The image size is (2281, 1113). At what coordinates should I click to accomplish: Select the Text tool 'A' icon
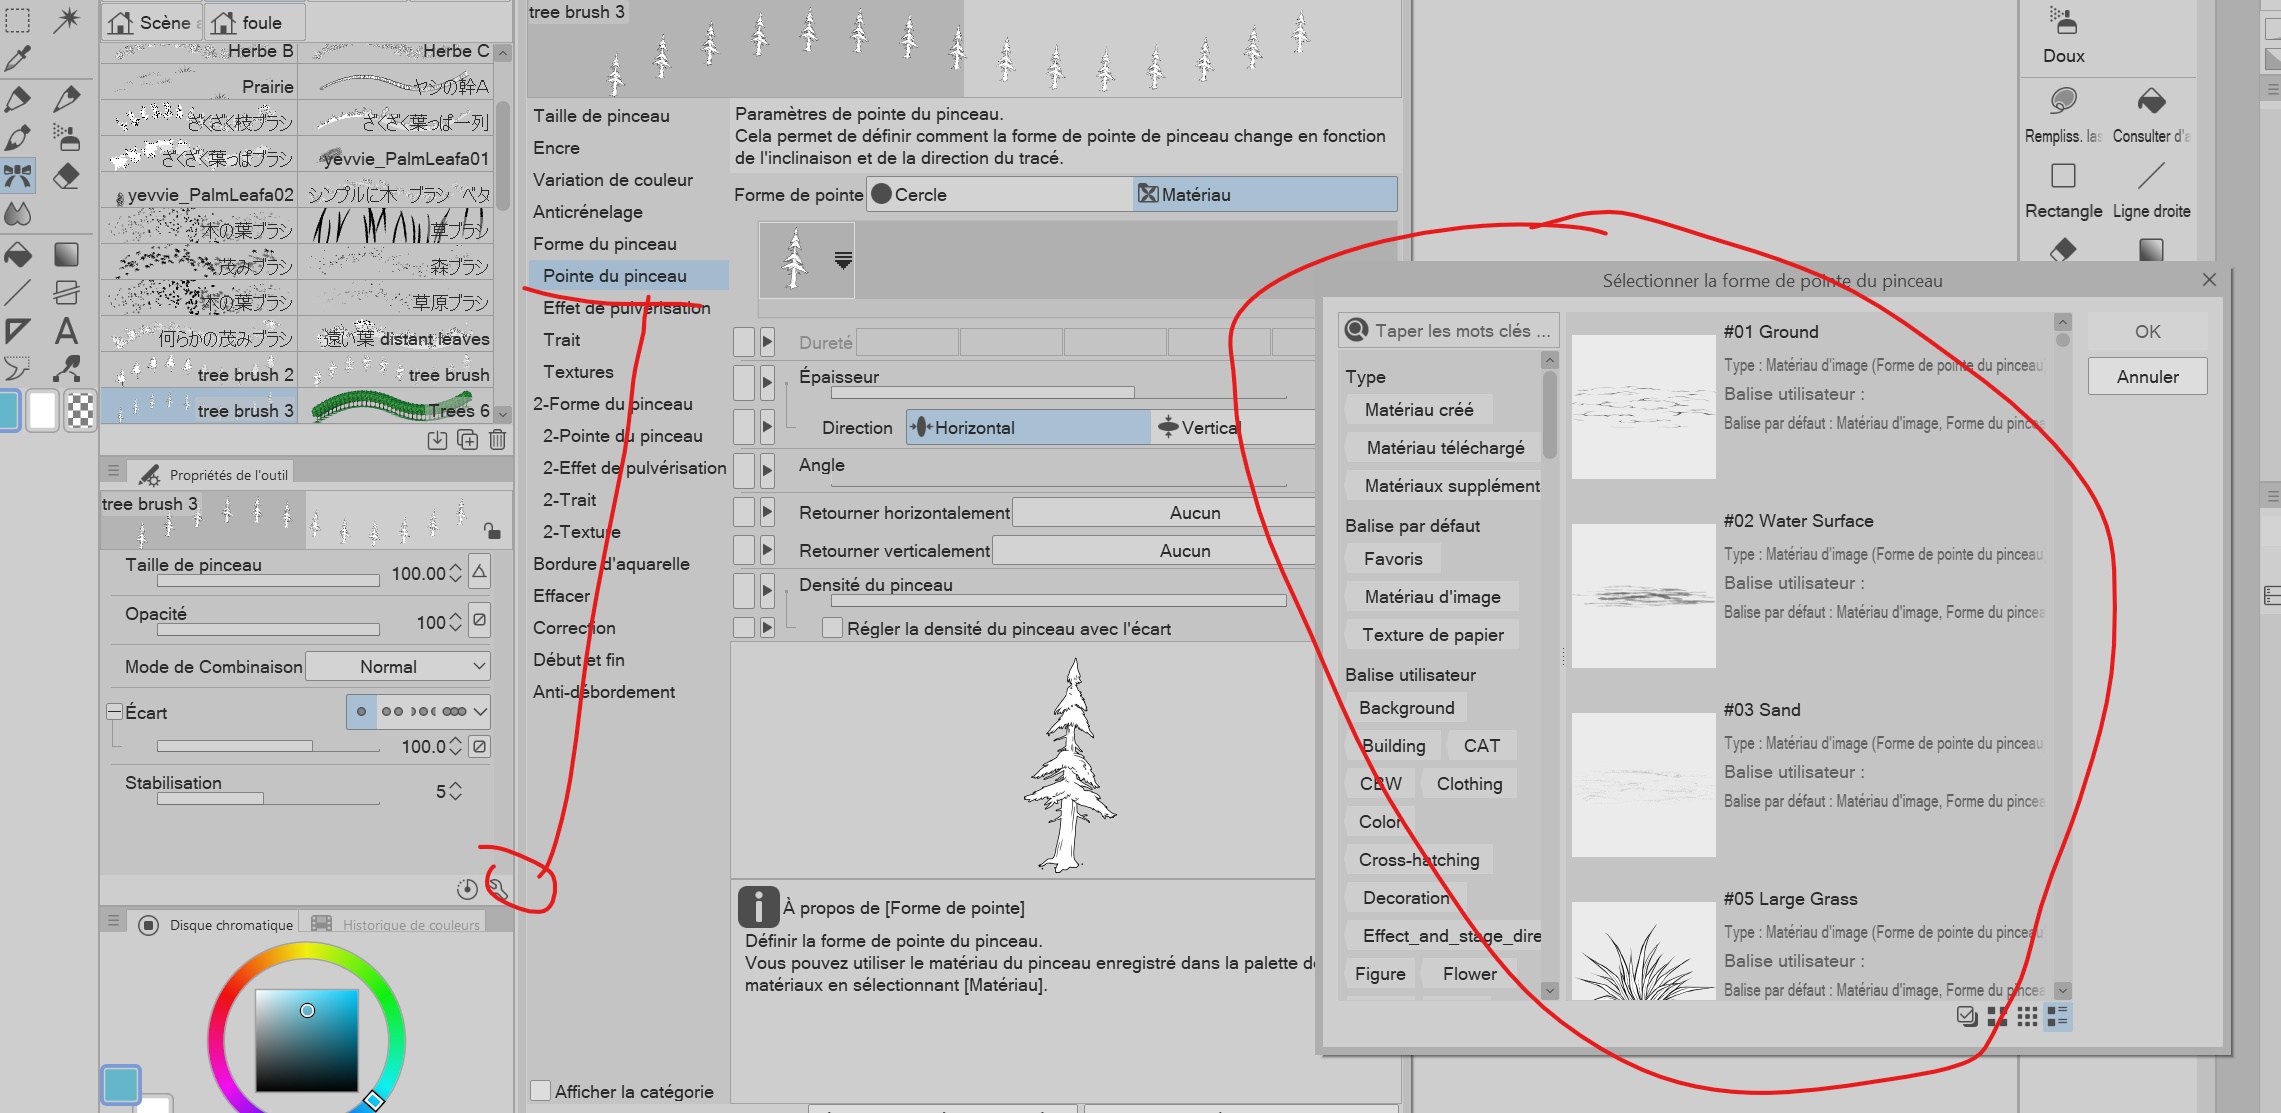tap(66, 331)
